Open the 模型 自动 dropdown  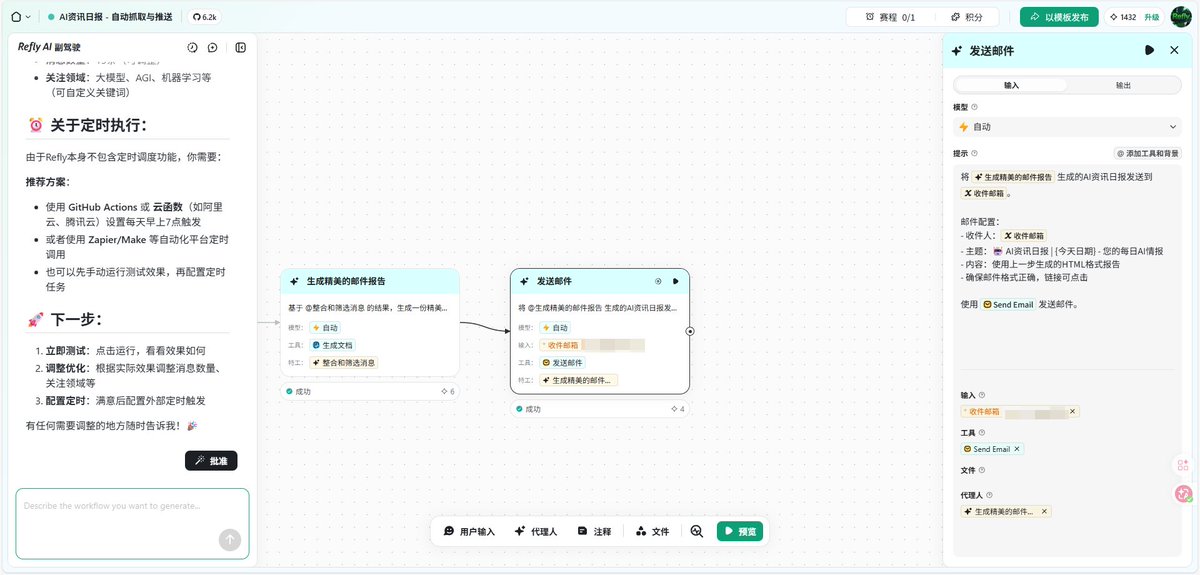pos(1068,127)
